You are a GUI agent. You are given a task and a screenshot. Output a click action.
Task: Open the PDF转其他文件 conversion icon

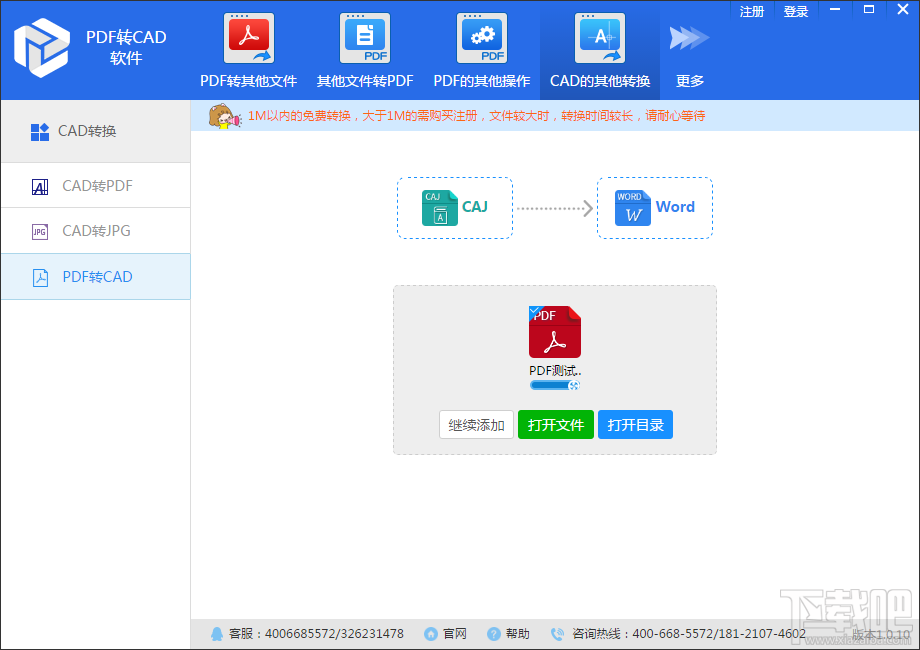(x=248, y=39)
